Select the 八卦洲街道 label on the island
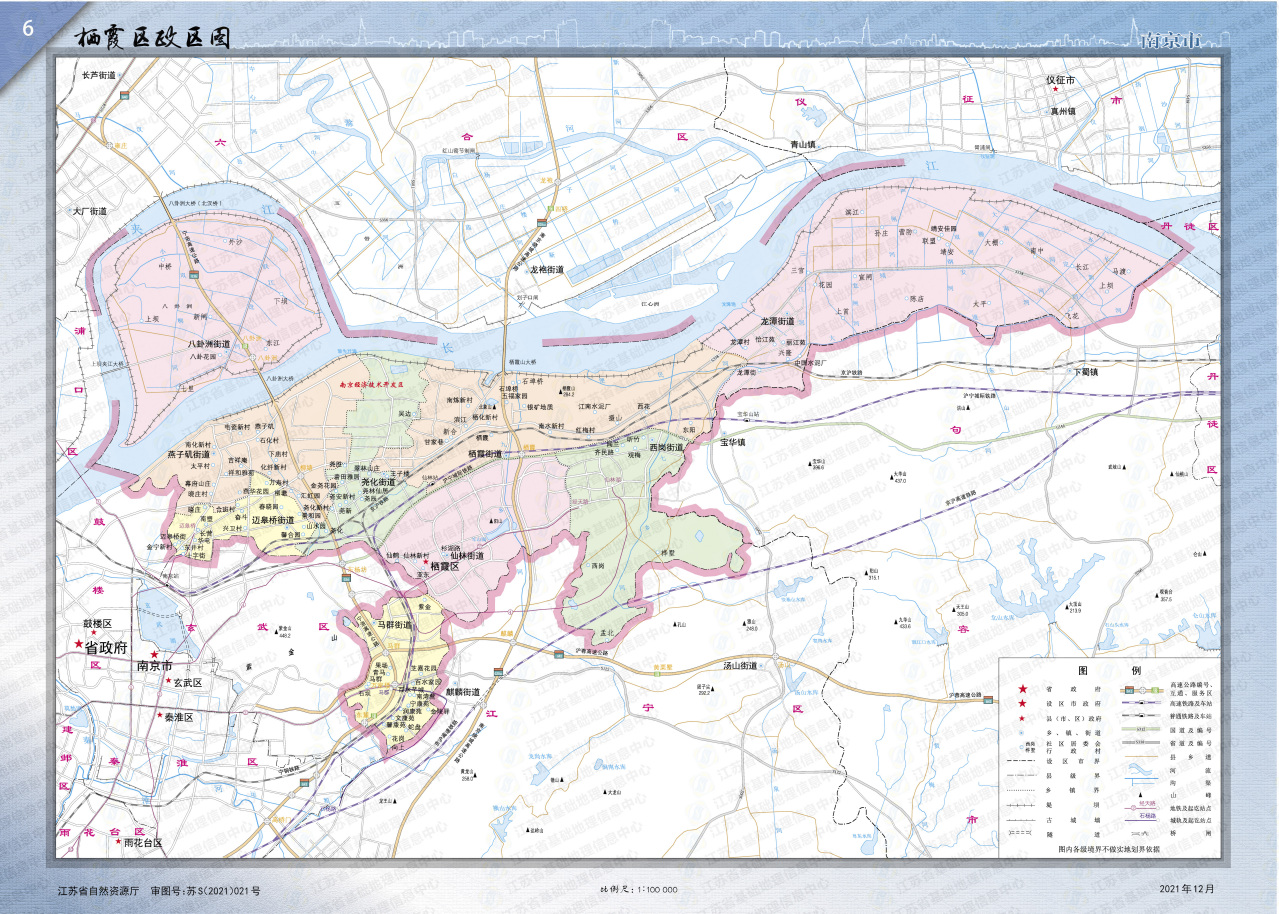This screenshot has width=1279, height=914. 209,344
